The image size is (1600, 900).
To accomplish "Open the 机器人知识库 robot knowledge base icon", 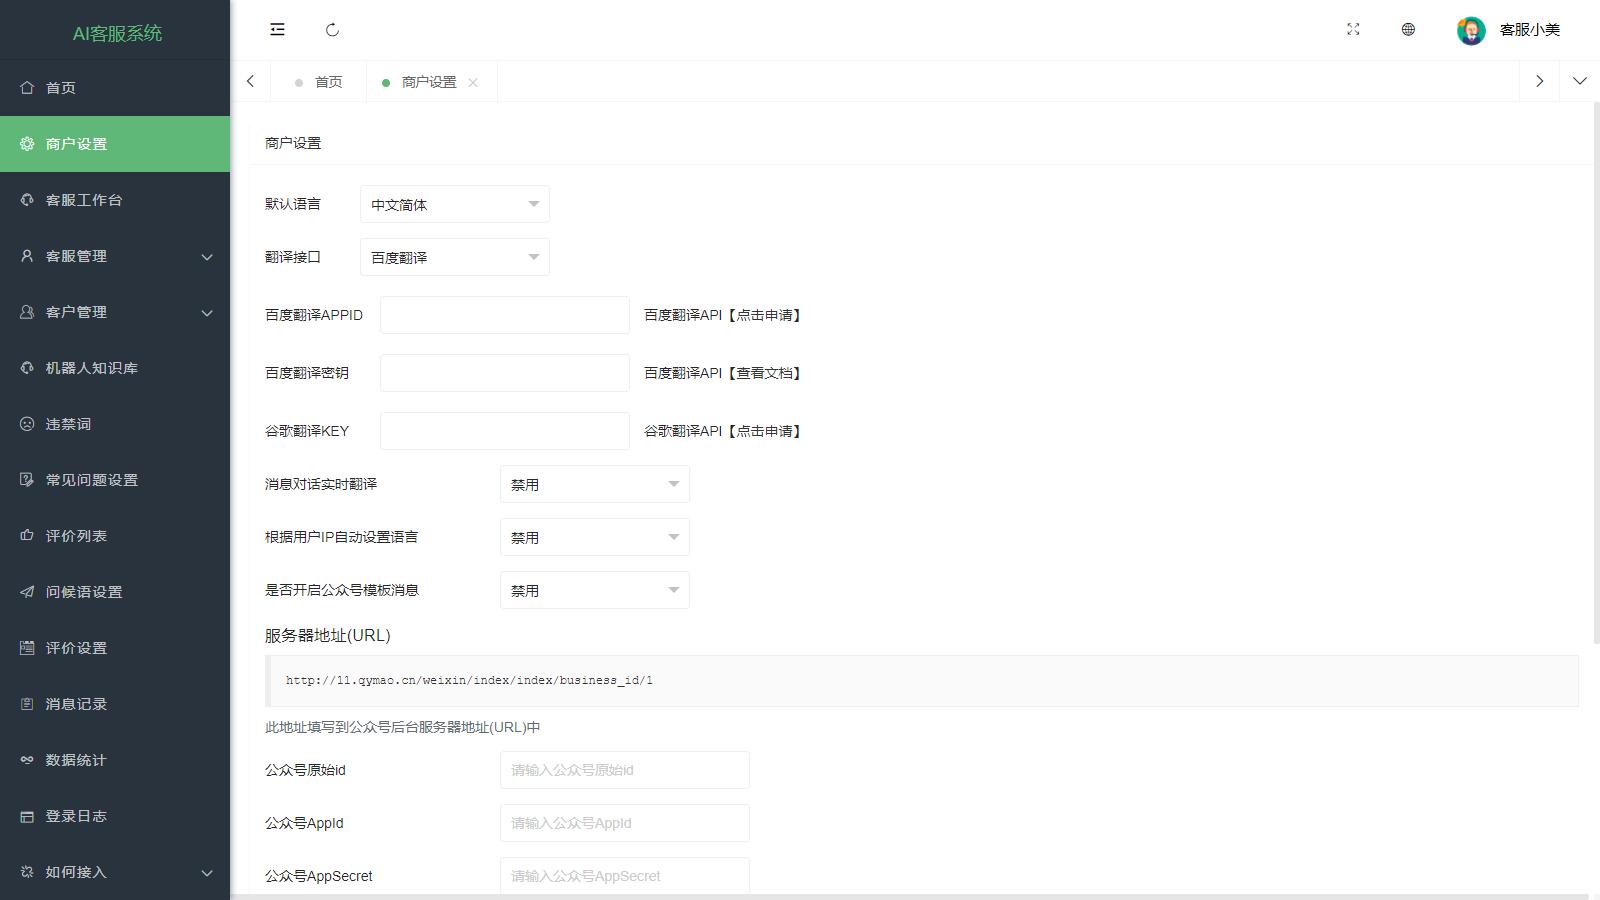I will tap(27, 367).
